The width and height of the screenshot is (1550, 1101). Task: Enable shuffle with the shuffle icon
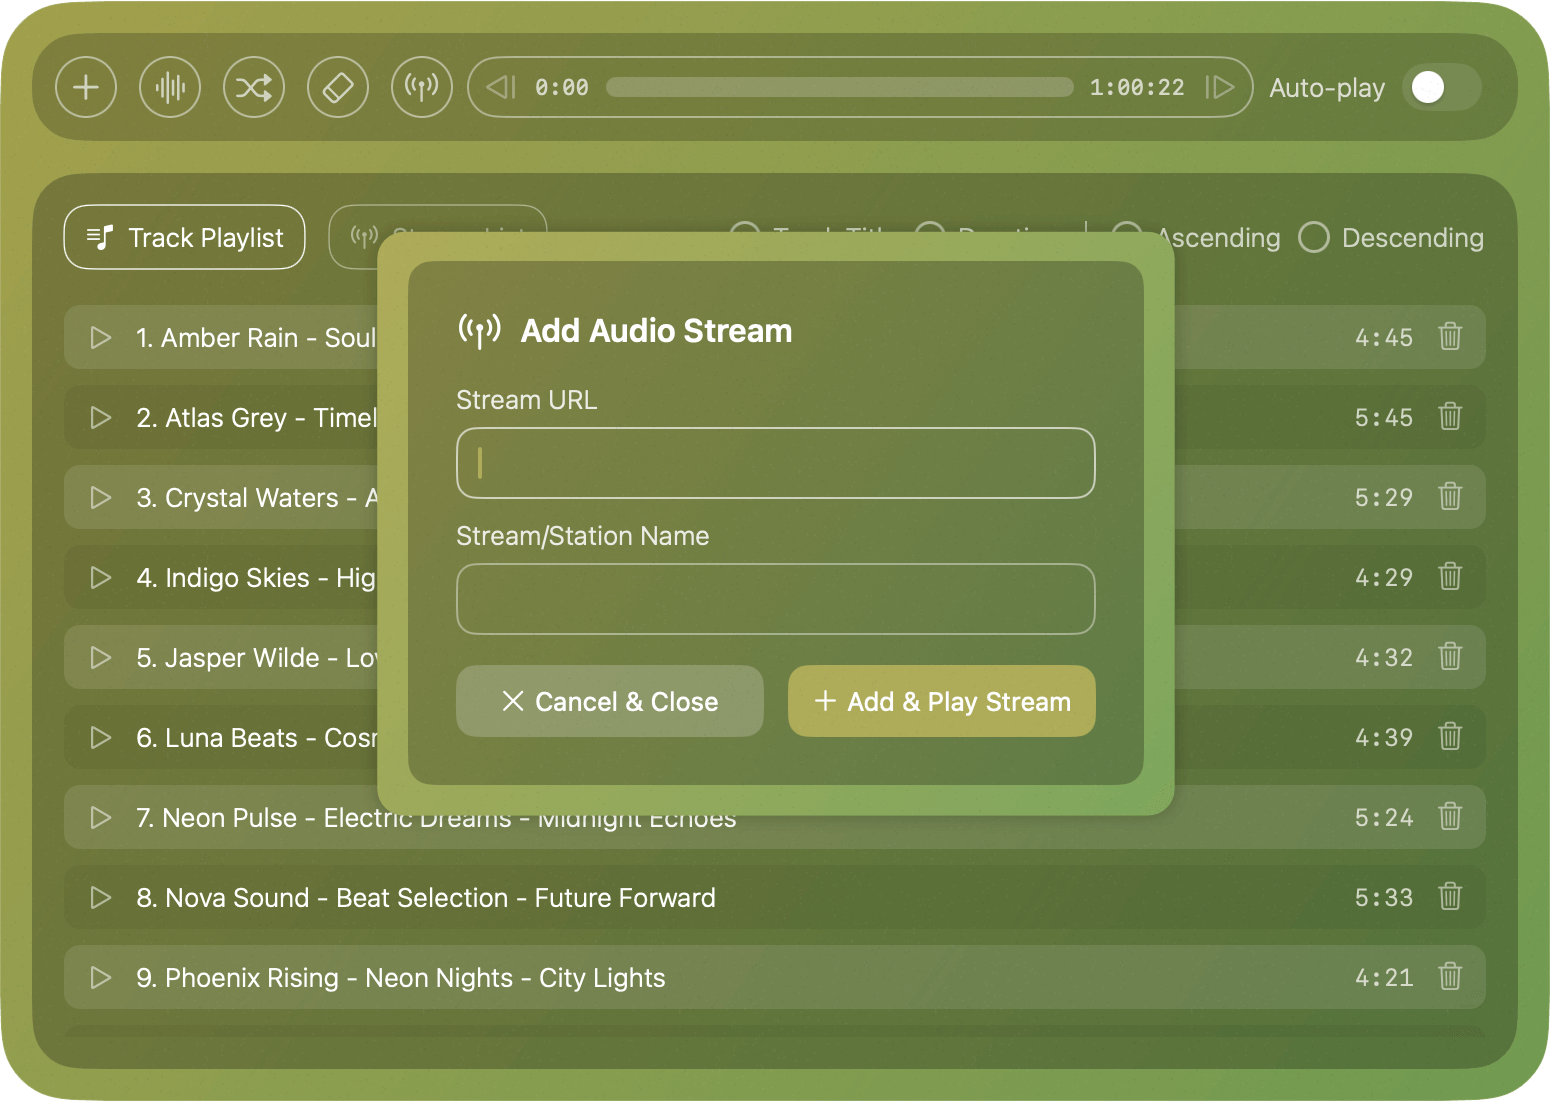(254, 87)
